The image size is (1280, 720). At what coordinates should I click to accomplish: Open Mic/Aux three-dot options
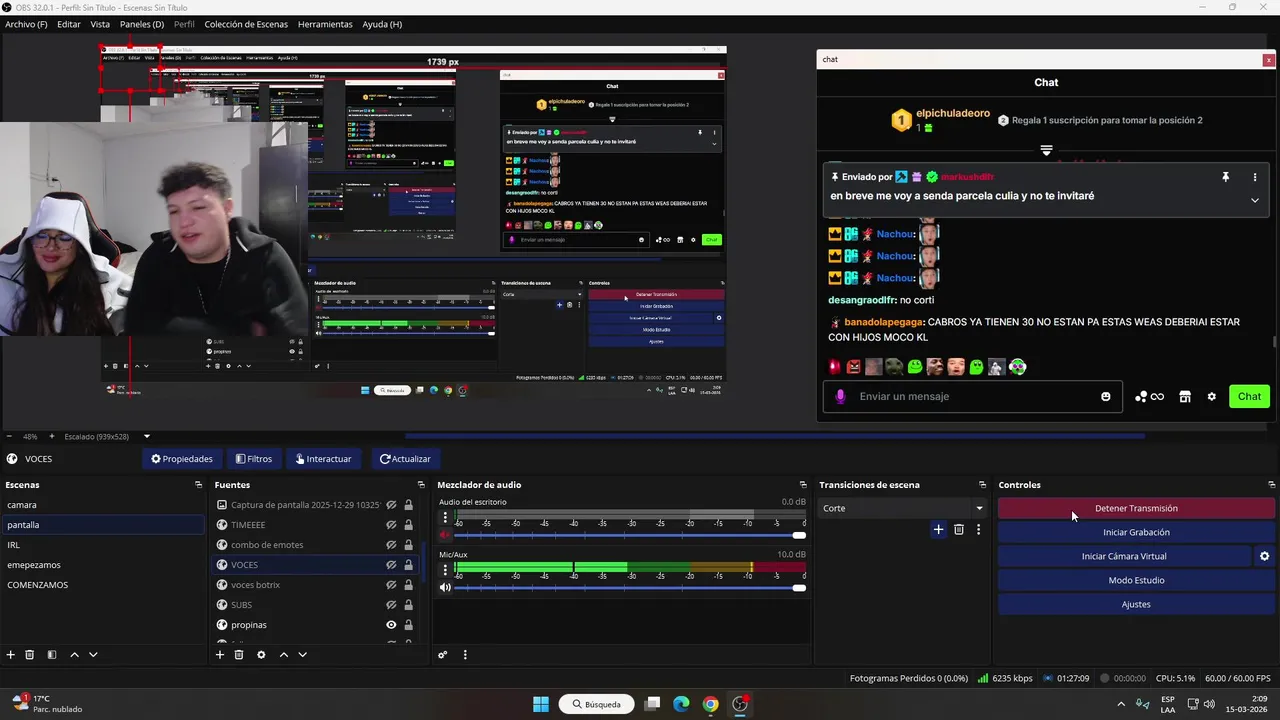445,570
